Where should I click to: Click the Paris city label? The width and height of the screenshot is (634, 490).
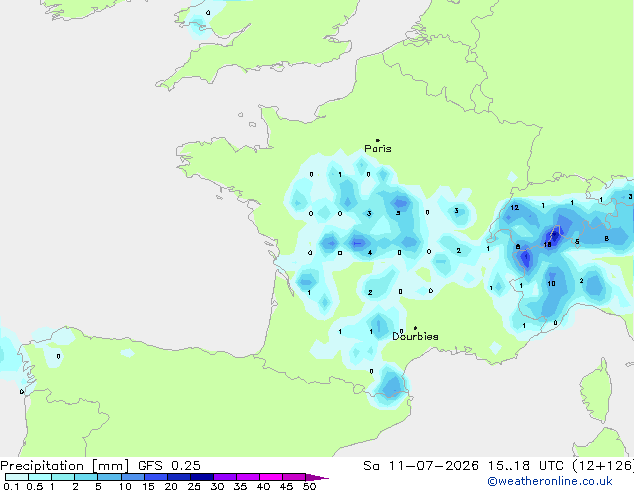click(x=378, y=149)
